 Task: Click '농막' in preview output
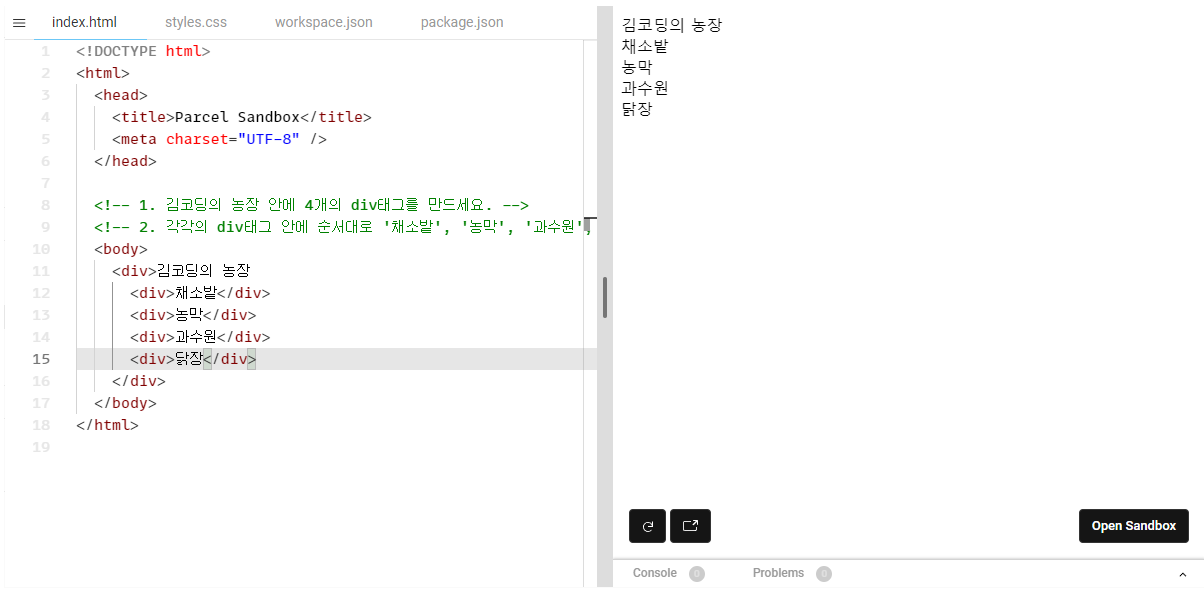tap(637, 67)
